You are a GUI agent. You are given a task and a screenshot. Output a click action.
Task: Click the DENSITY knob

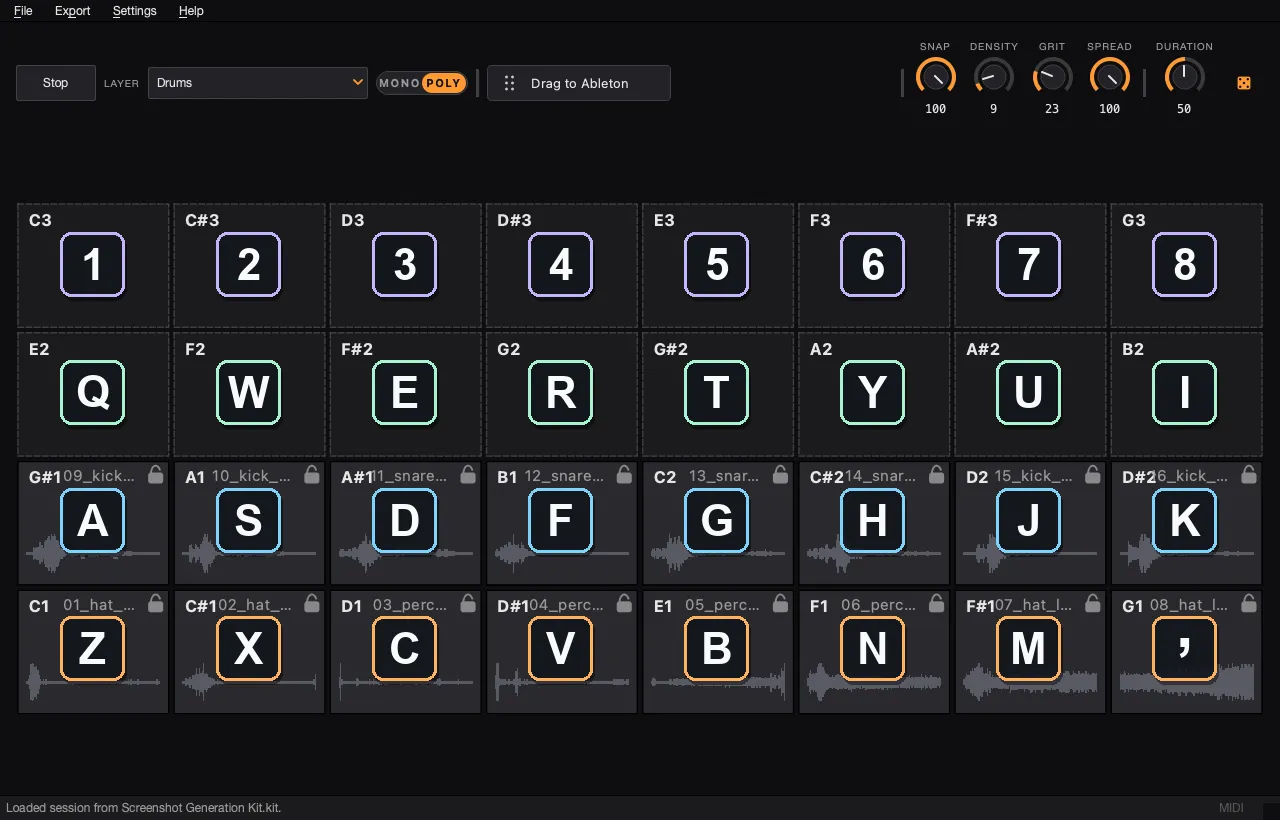[x=994, y=77]
